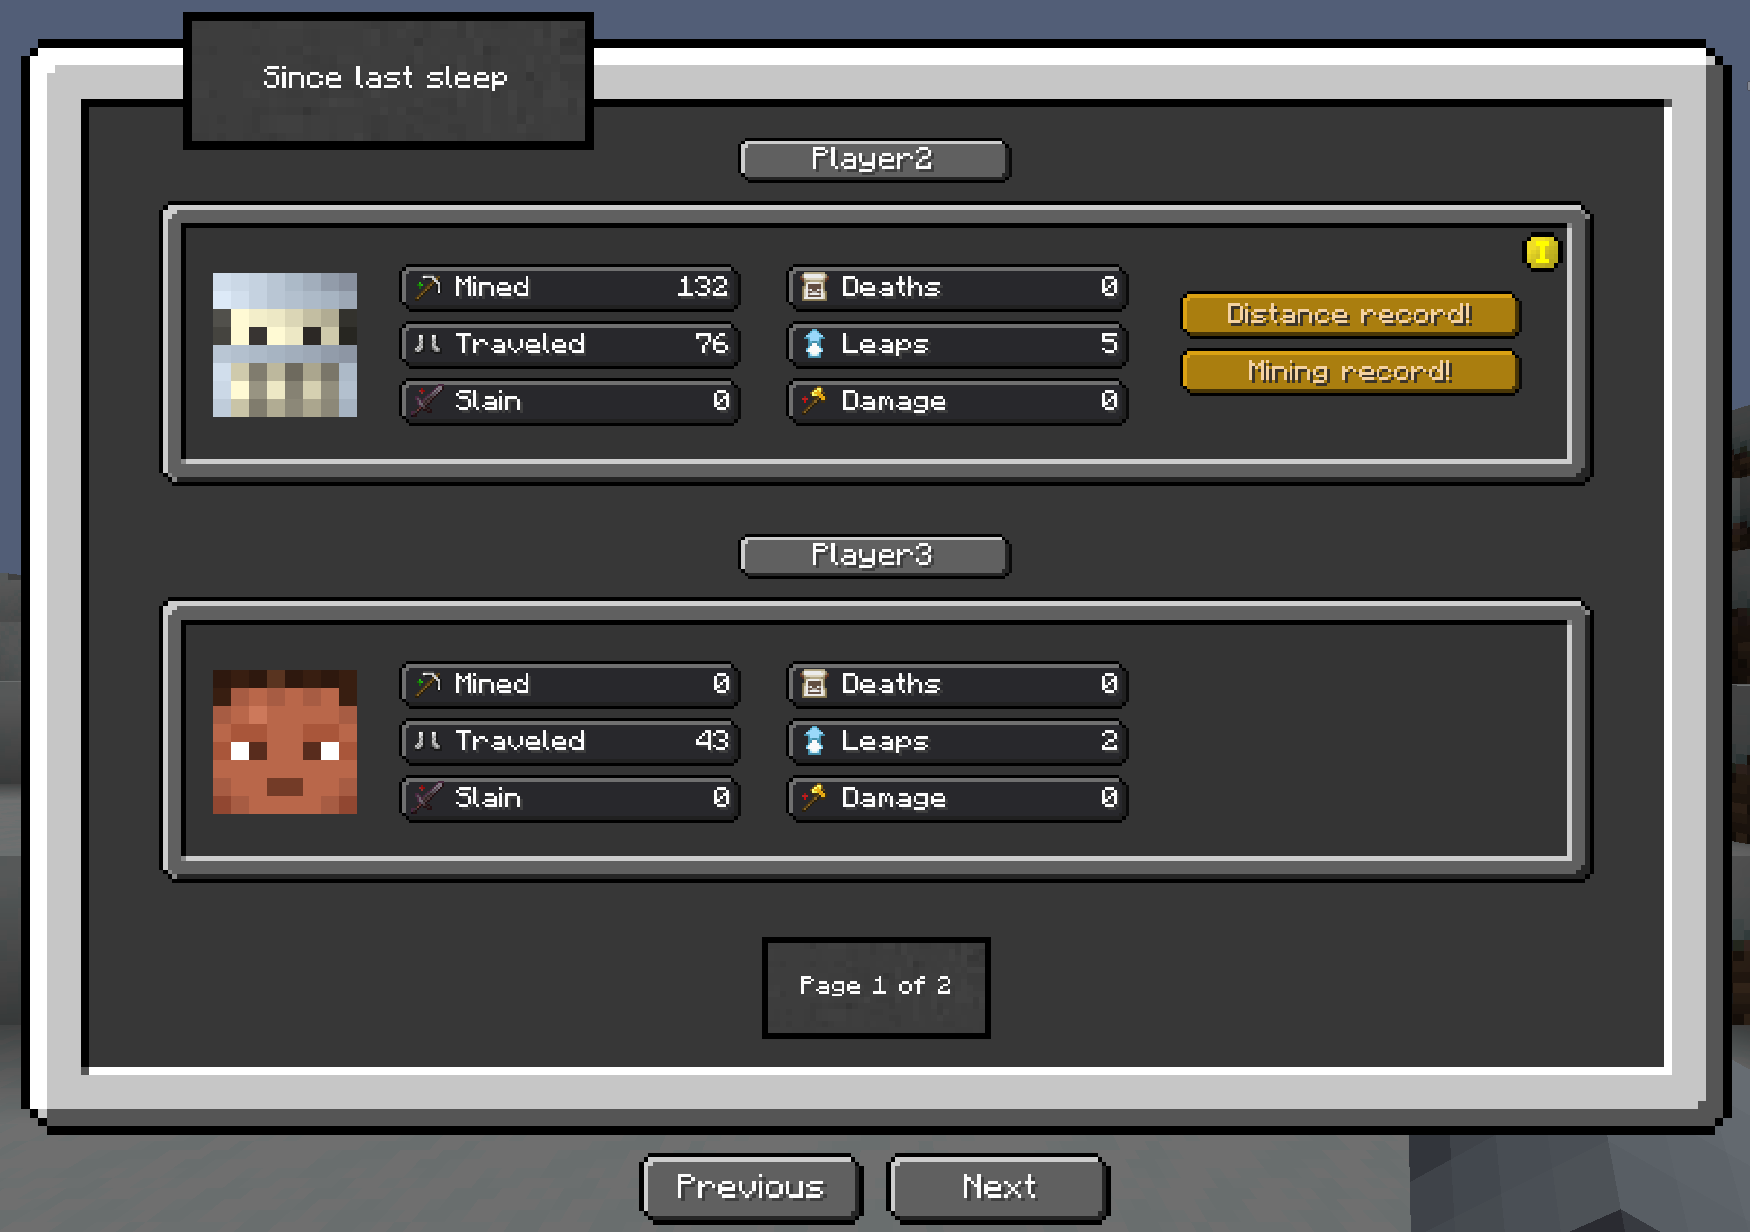Click the Distance record! badge
Screen dimensions: 1750x1232
[1350, 315]
